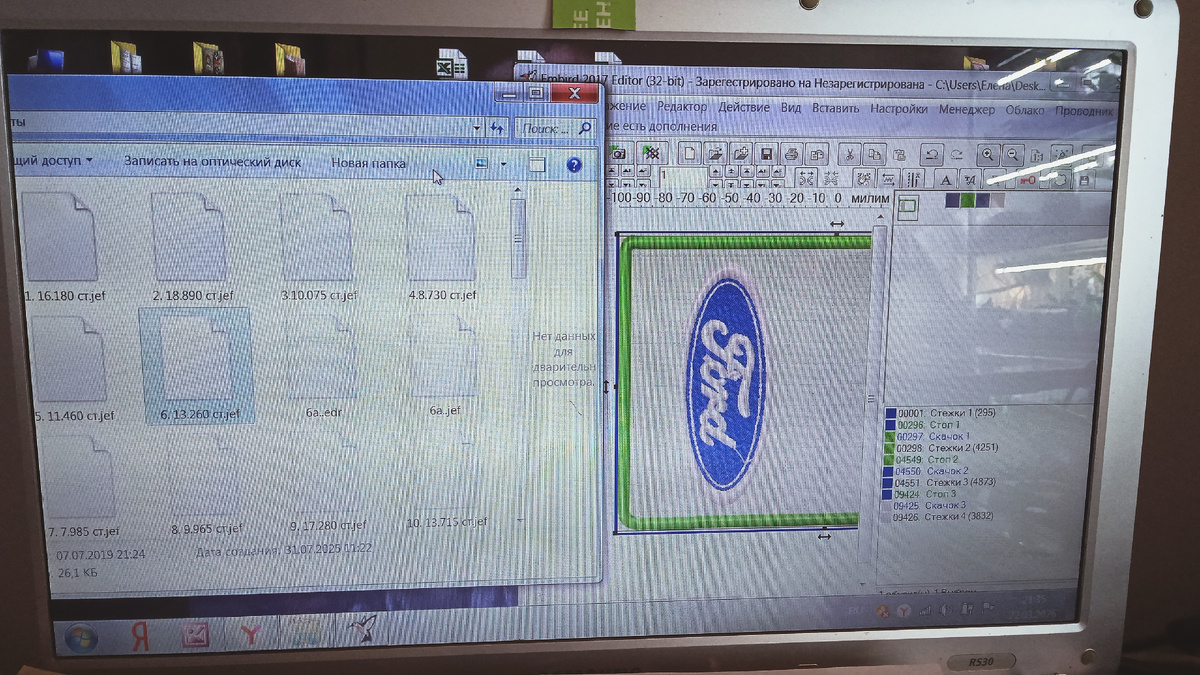Click the Explorer search field Поиск
1200x675 pixels.
point(557,128)
